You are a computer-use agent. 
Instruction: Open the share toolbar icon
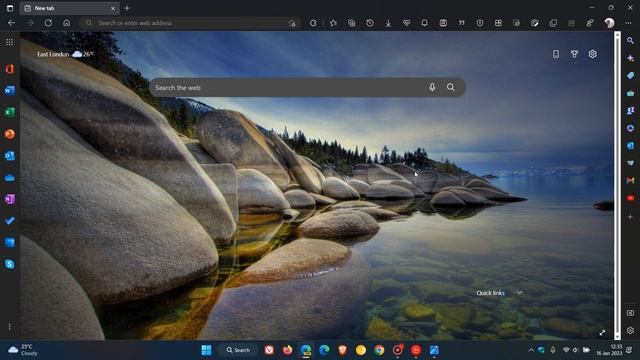[571, 23]
